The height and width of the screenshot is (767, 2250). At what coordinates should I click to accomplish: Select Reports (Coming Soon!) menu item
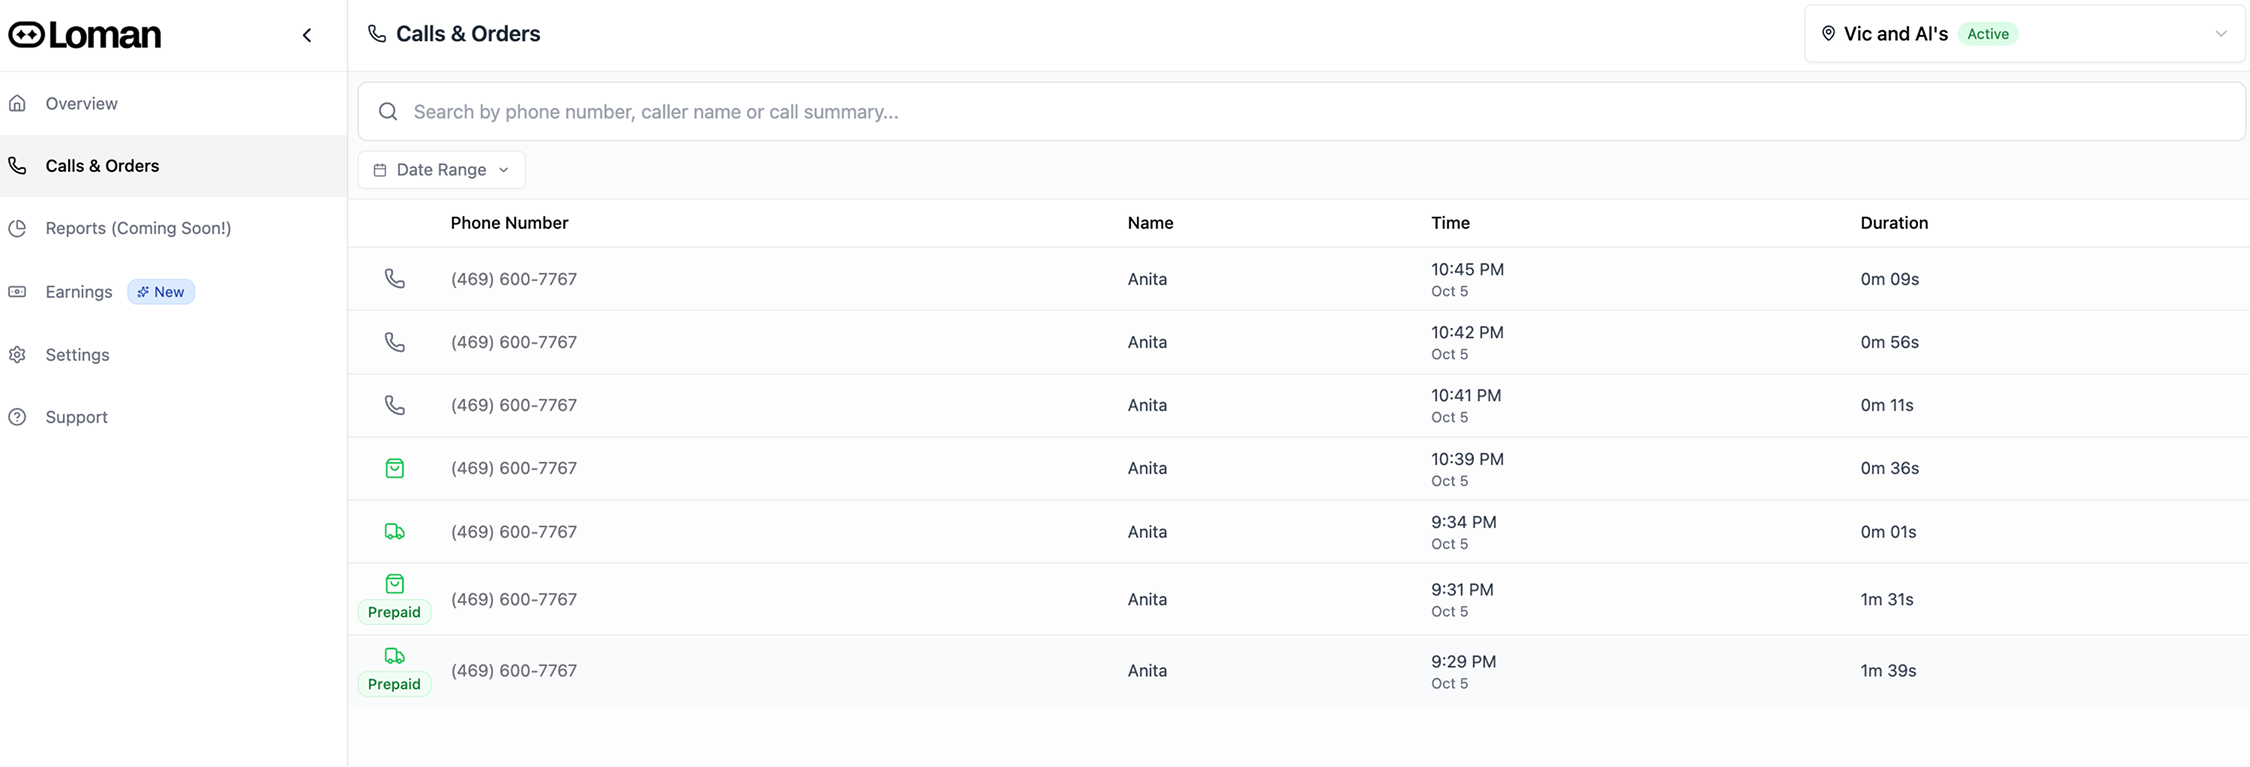pyautogui.click(x=138, y=228)
